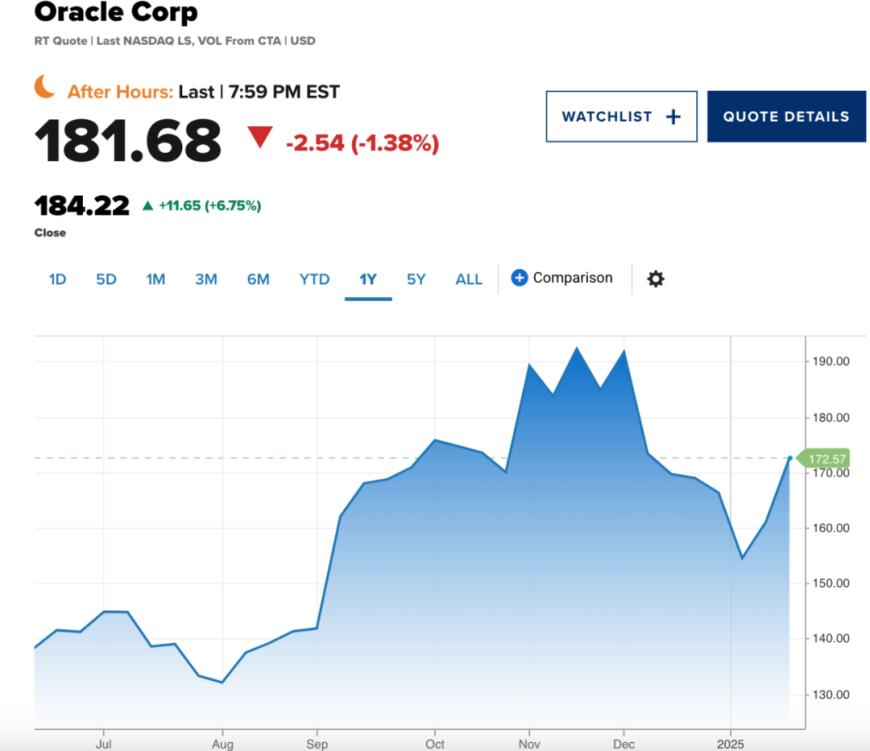The image size is (870, 751).
Task: Click the plus icon on Watchlist
Action: (673, 117)
